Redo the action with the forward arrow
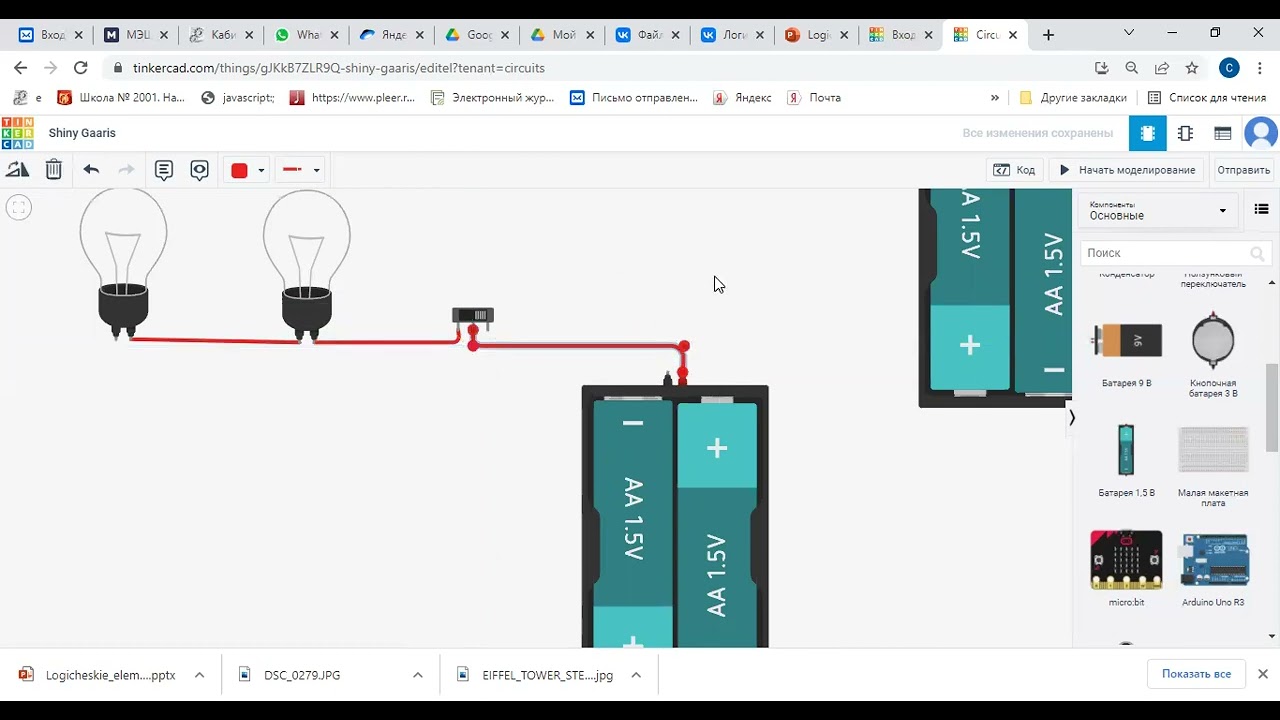Screen dimensions: 1280x720 tap(126, 170)
